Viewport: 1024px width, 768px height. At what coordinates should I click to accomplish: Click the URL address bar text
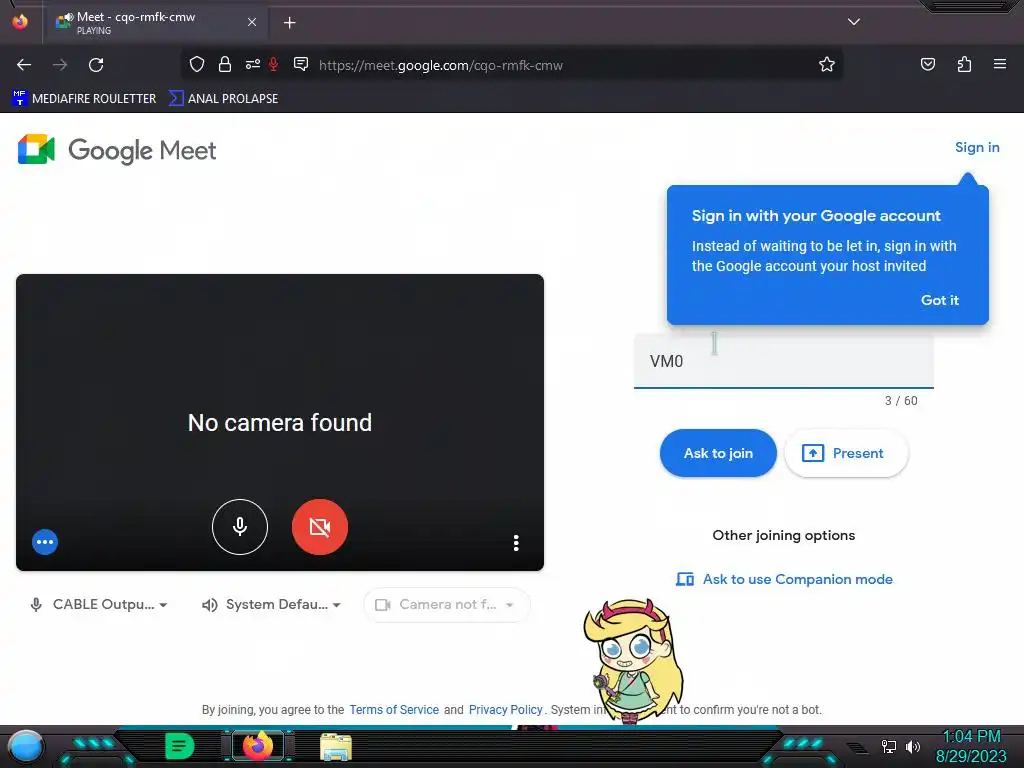point(441,65)
